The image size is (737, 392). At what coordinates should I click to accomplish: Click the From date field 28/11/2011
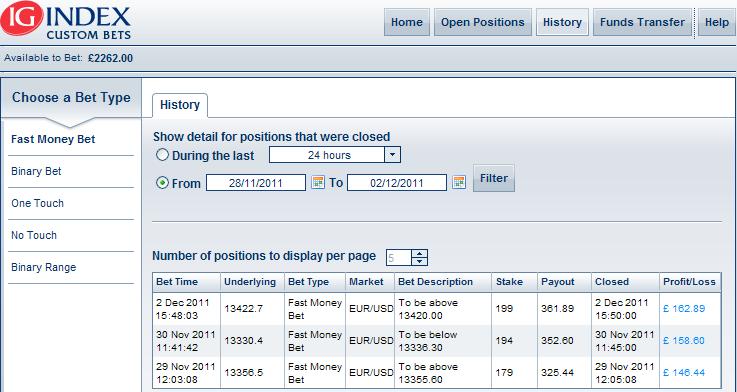coord(256,183)
